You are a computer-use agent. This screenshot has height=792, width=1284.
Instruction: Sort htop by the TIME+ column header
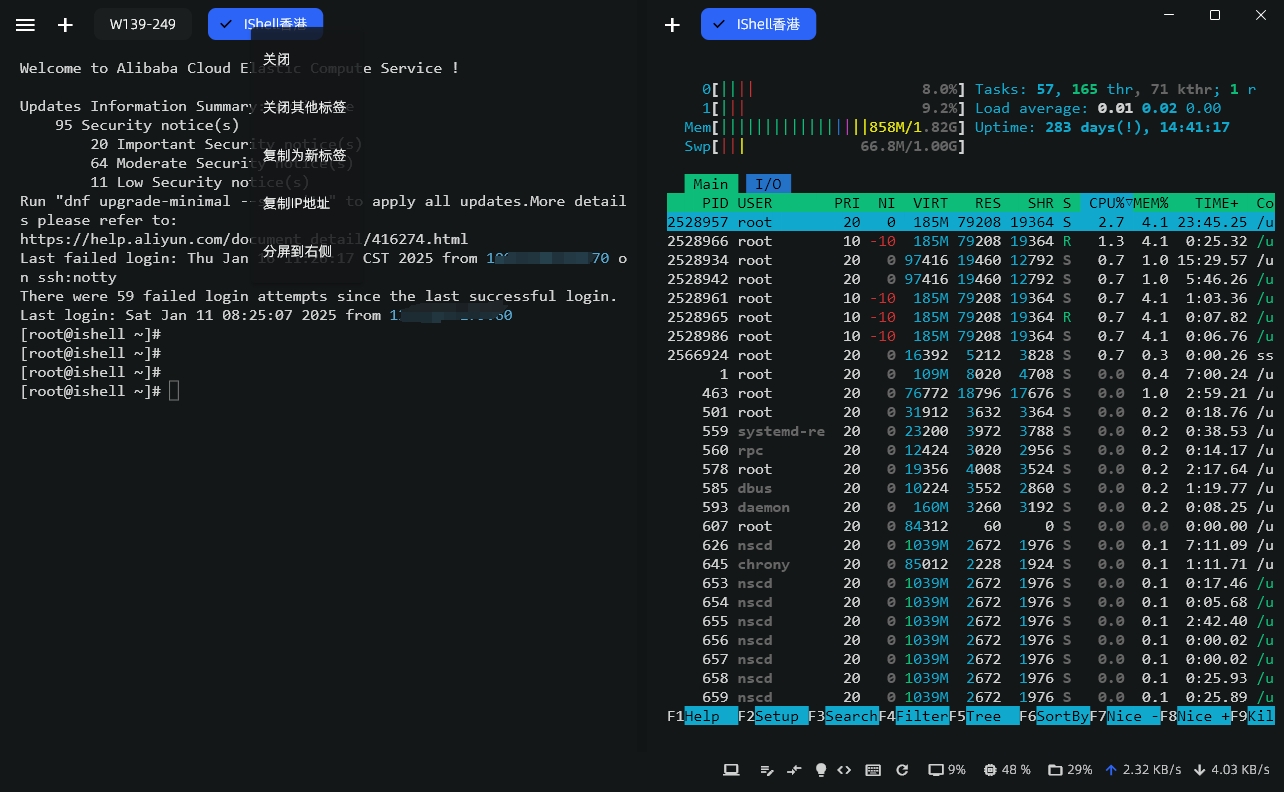1217,202
